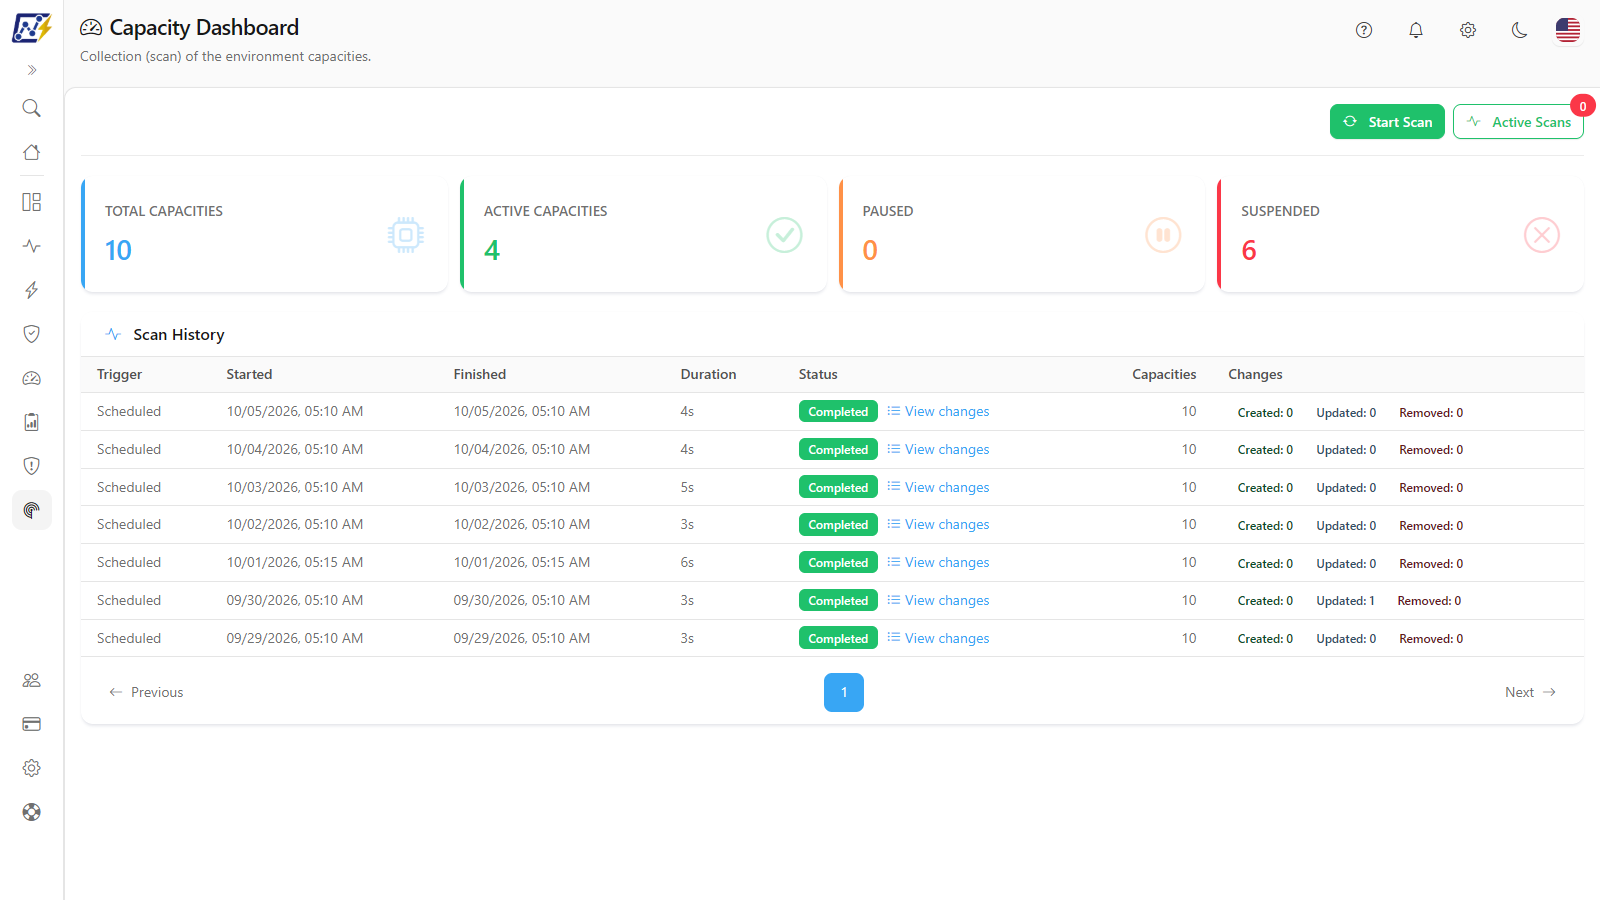Go to the Next page of scan history
Image resolution: width=1600 pixels, height=900 pixels.
click(1531, 692)
